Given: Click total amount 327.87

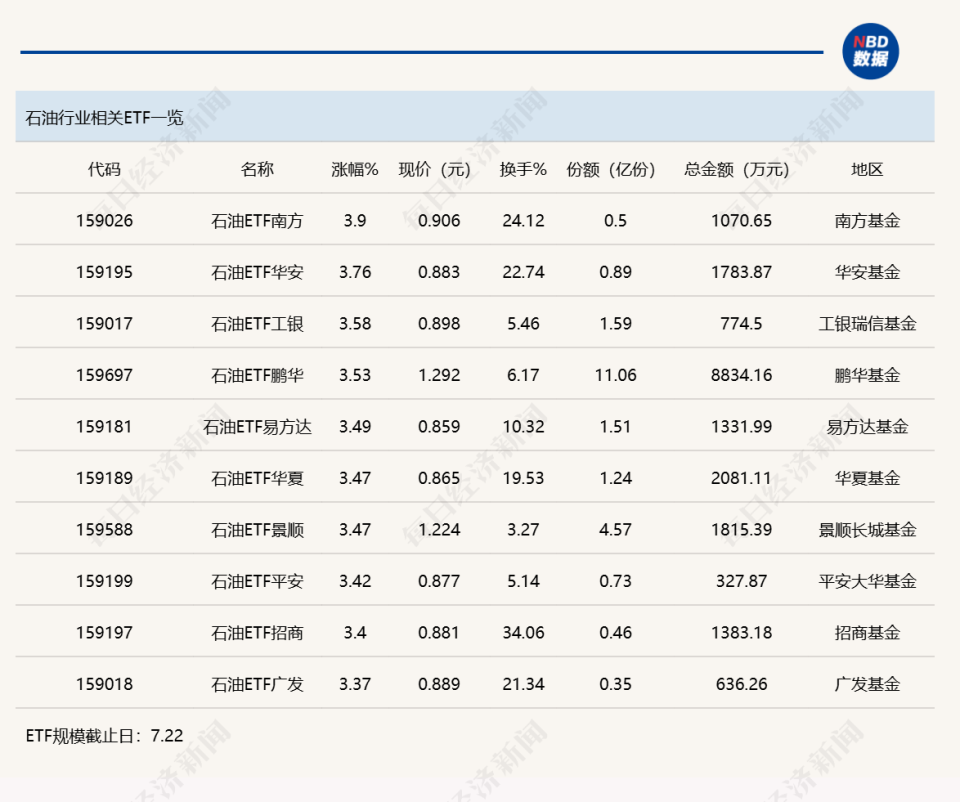Looking at the screenshot, I should [741, 580].
